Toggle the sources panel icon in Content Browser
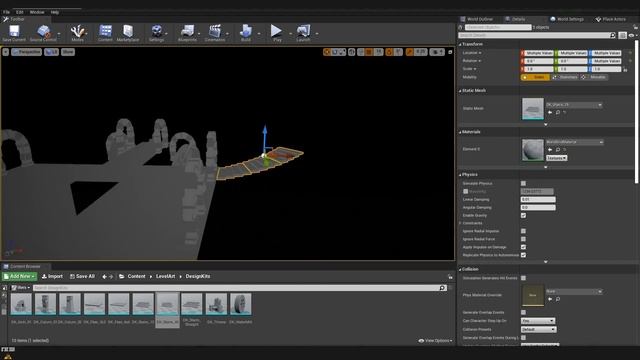 coord(4,288)
